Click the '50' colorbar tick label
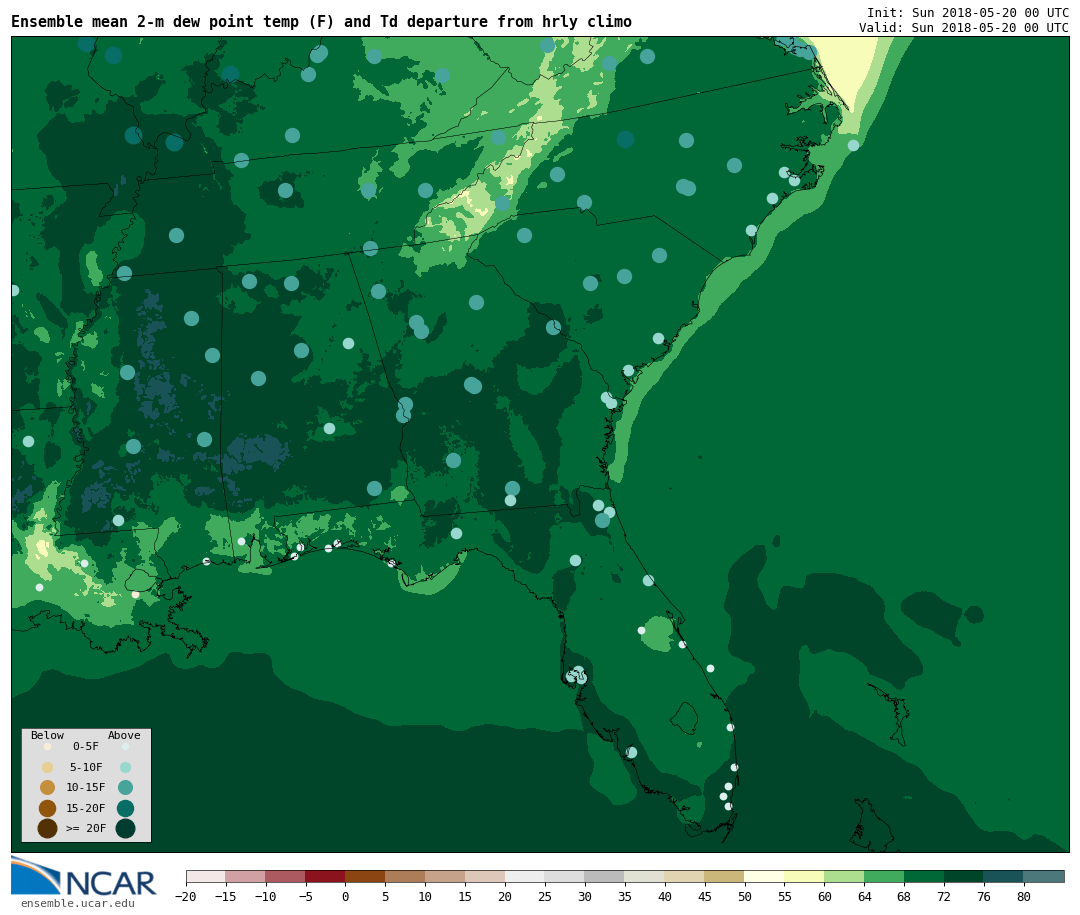The height and width of the screenshot is (915, 1080). (x=745, y=896)
